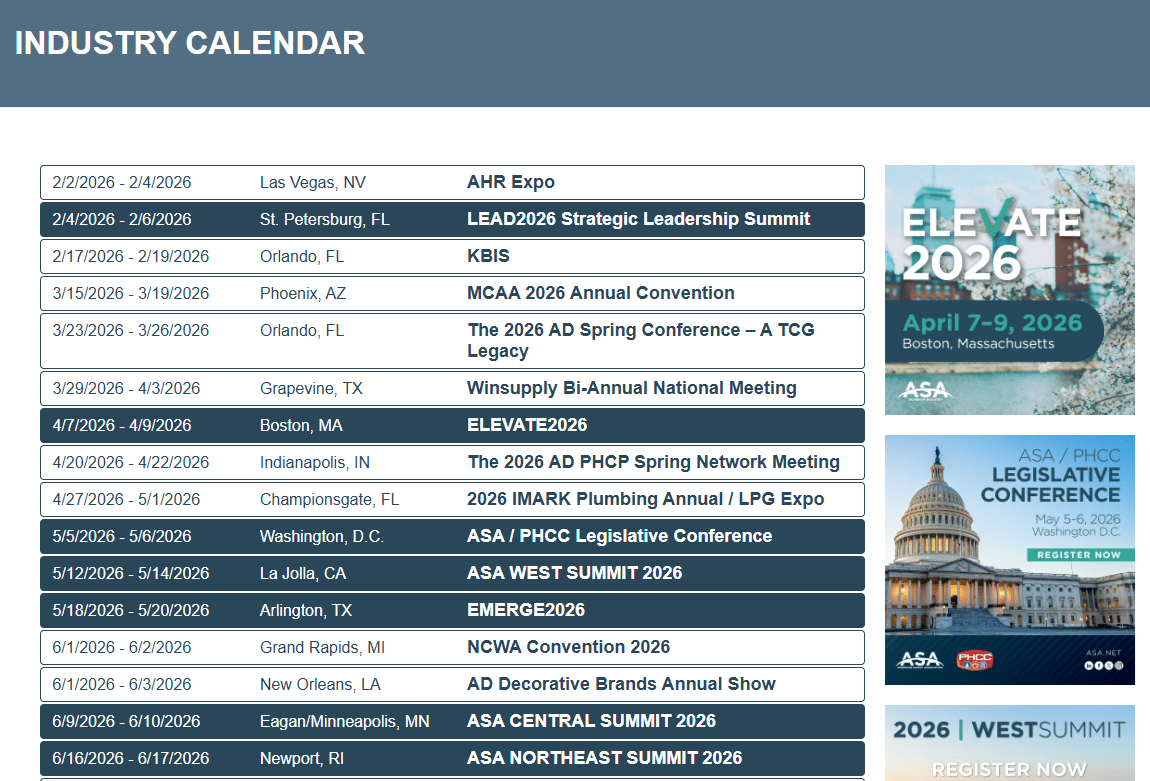The image size is (1150, 781).
Task: Click the ASA logo on ELEVATE banner
Action: (x=926, y=390)
